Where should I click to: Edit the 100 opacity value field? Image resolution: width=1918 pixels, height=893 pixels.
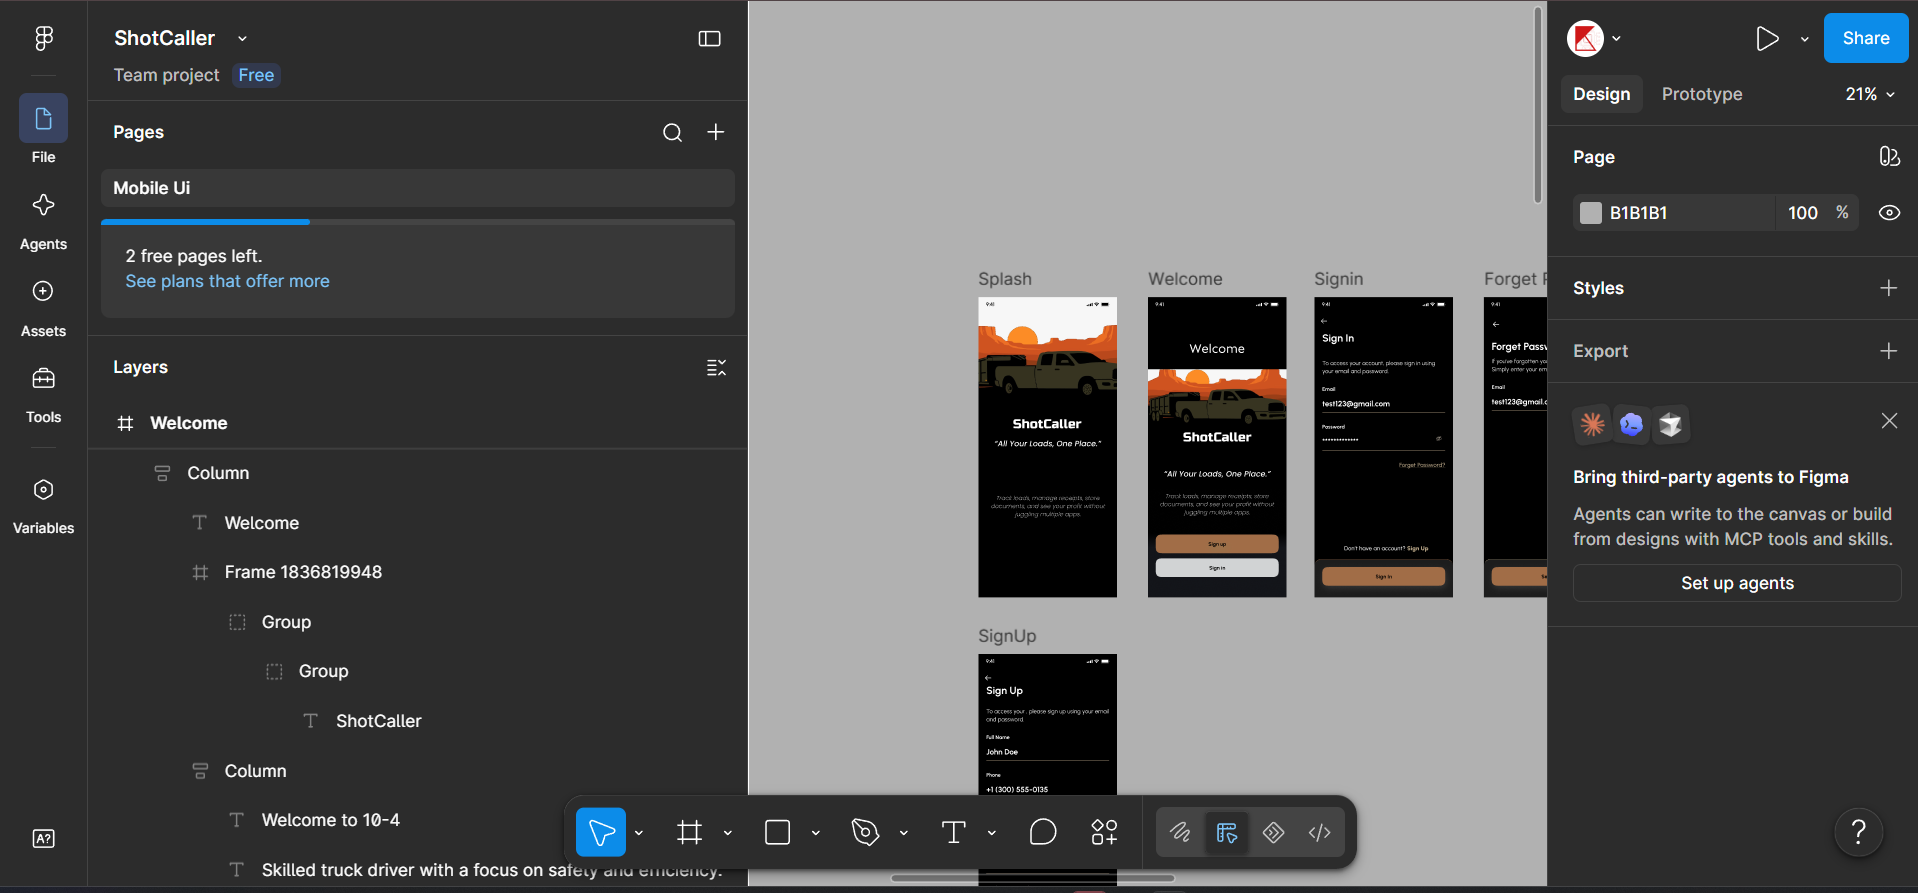pos(1803,213)
